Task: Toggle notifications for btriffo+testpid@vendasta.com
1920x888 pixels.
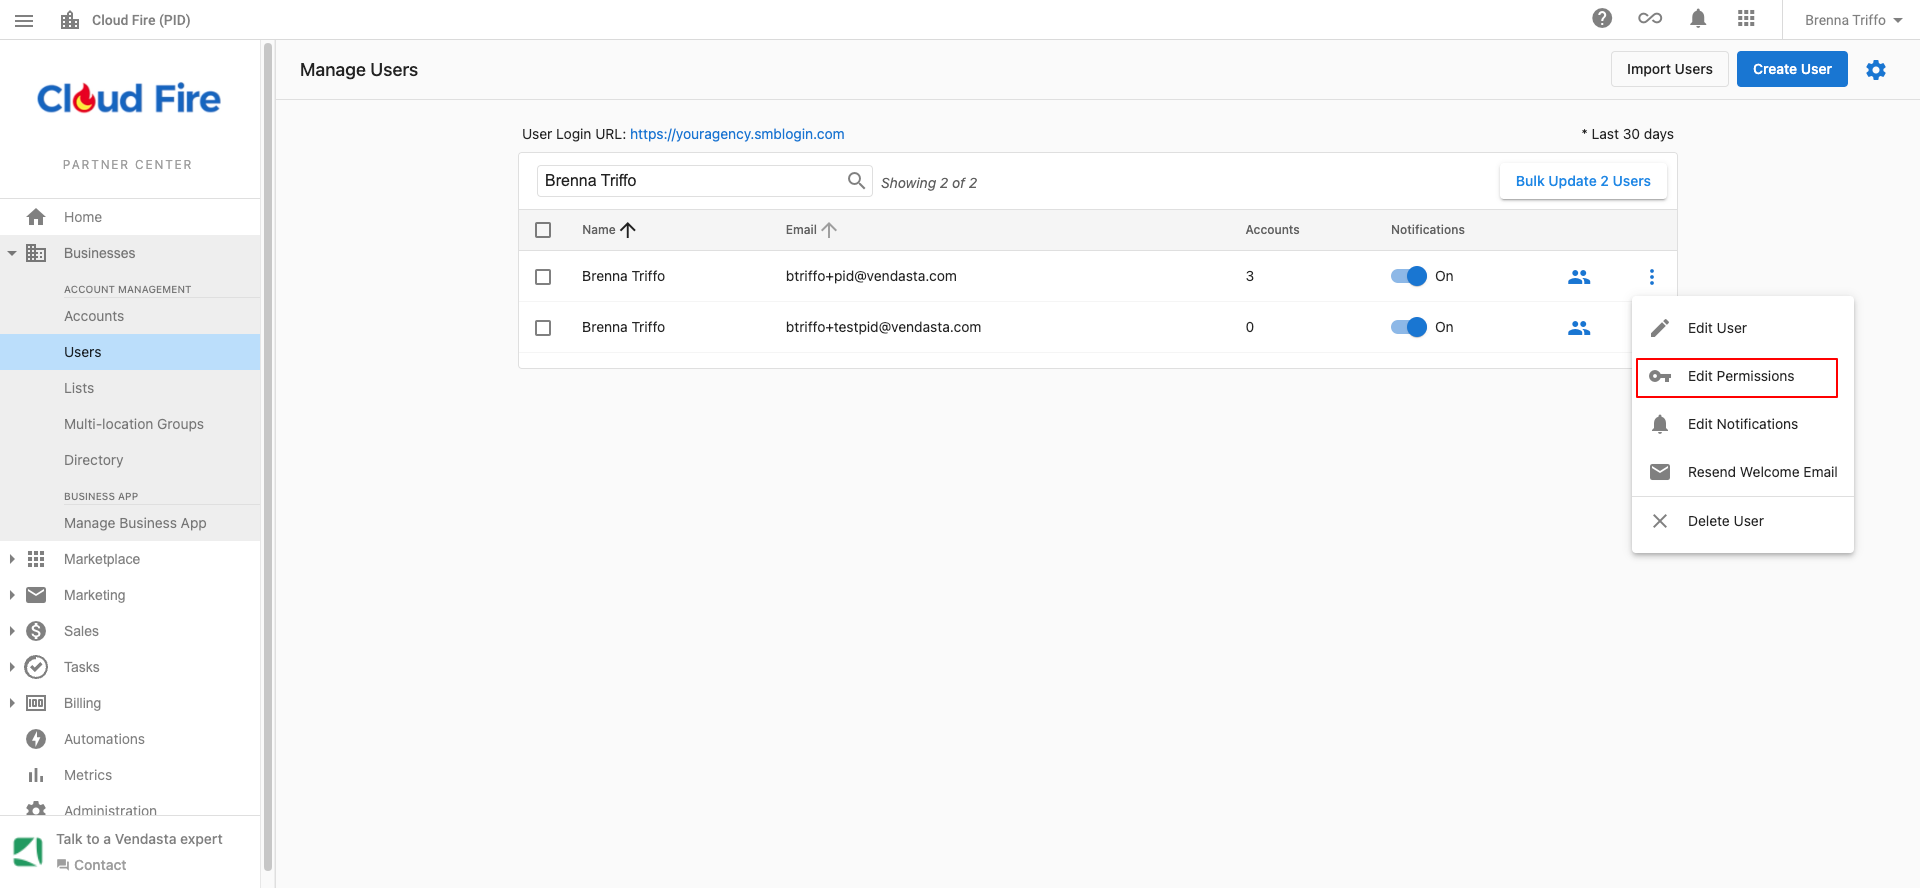Action: point(1409,327)
